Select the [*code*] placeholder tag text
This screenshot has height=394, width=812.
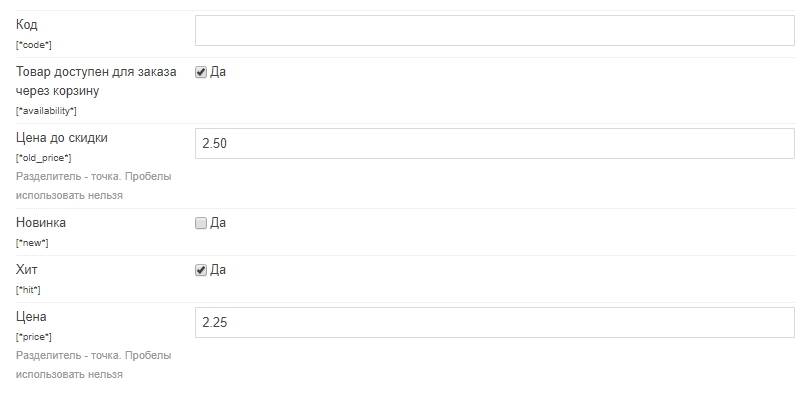tap(34, 45)
